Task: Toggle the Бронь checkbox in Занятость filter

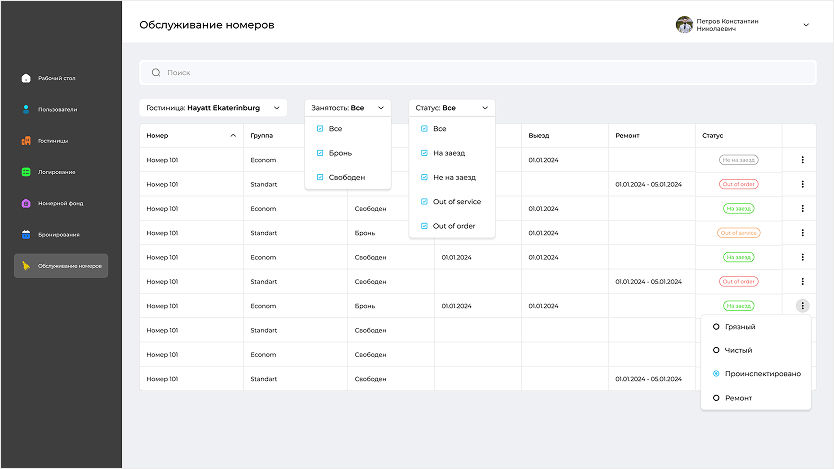Action: tap(320, 153)
